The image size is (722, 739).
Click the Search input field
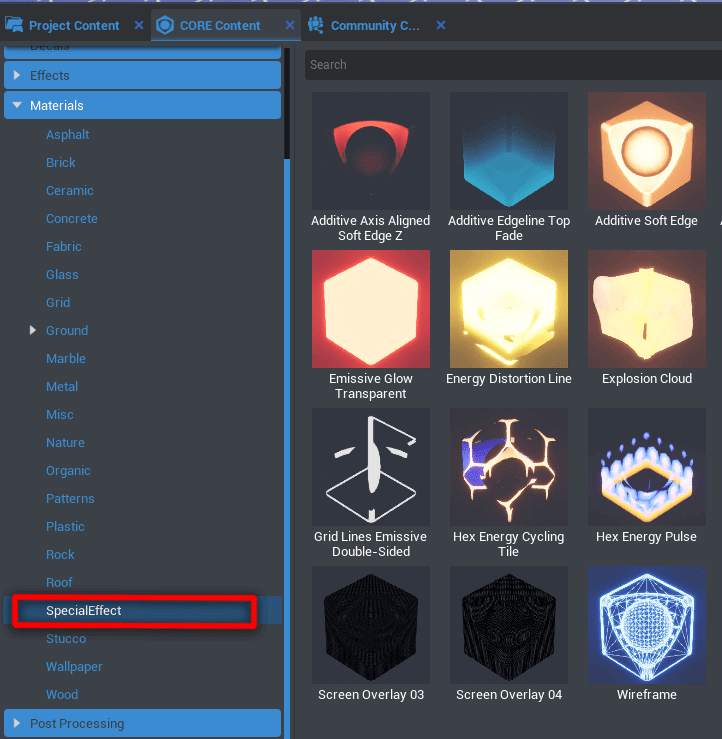click(510, 65)
